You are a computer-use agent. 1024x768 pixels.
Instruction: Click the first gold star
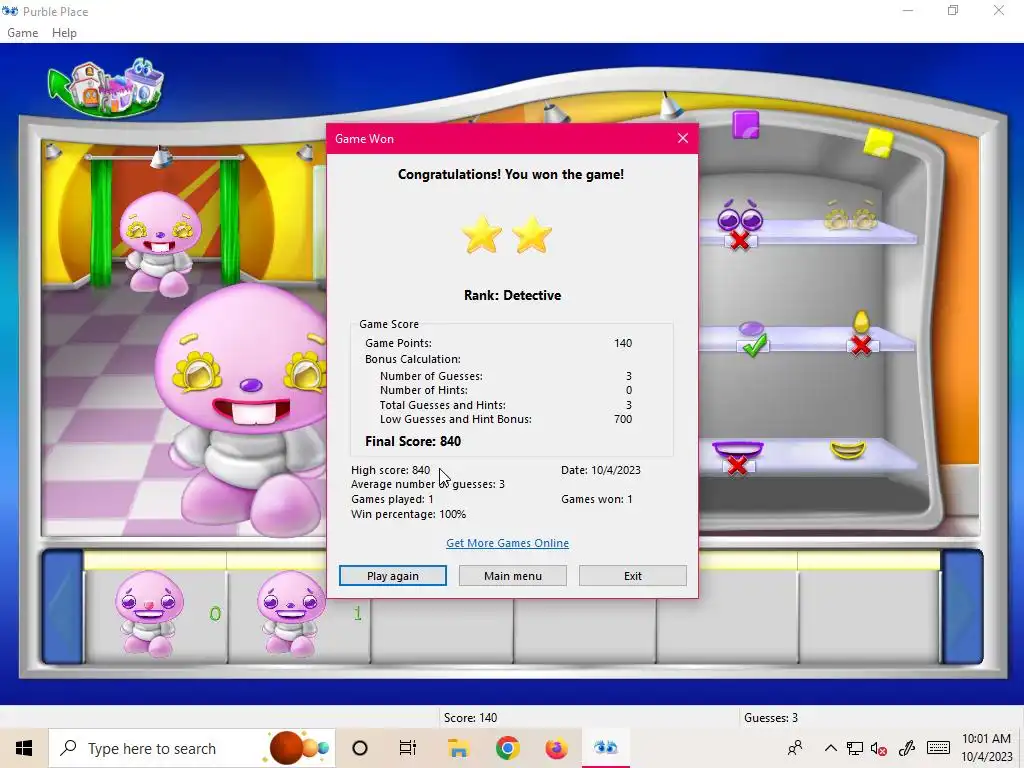coord(482,234)
